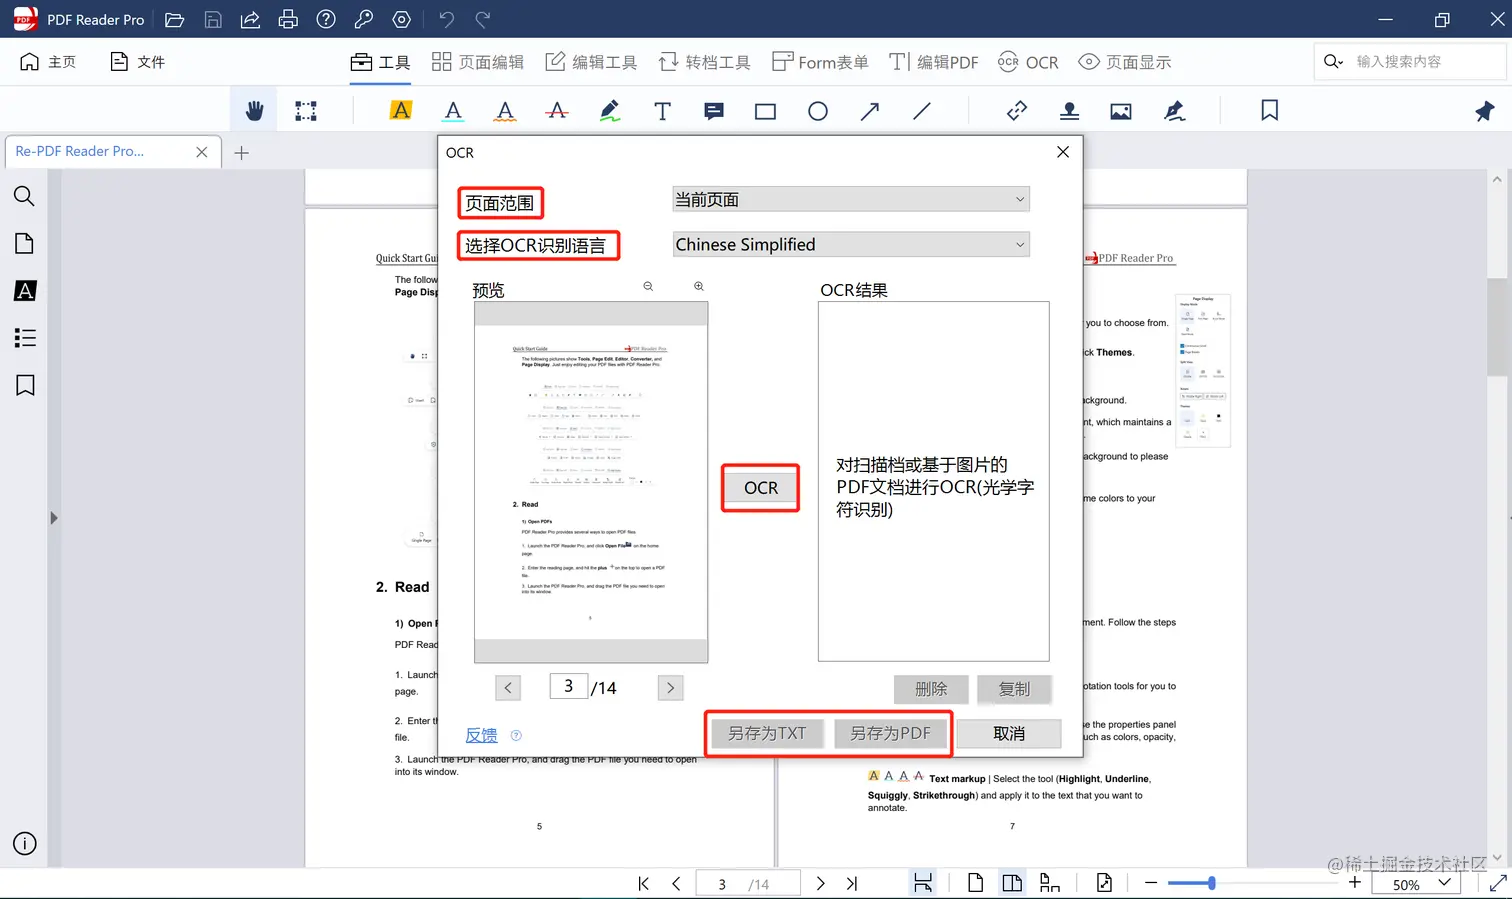Add a comment note with the note tool
This screenshot has height=899, width=1512.
coord(714,111)
